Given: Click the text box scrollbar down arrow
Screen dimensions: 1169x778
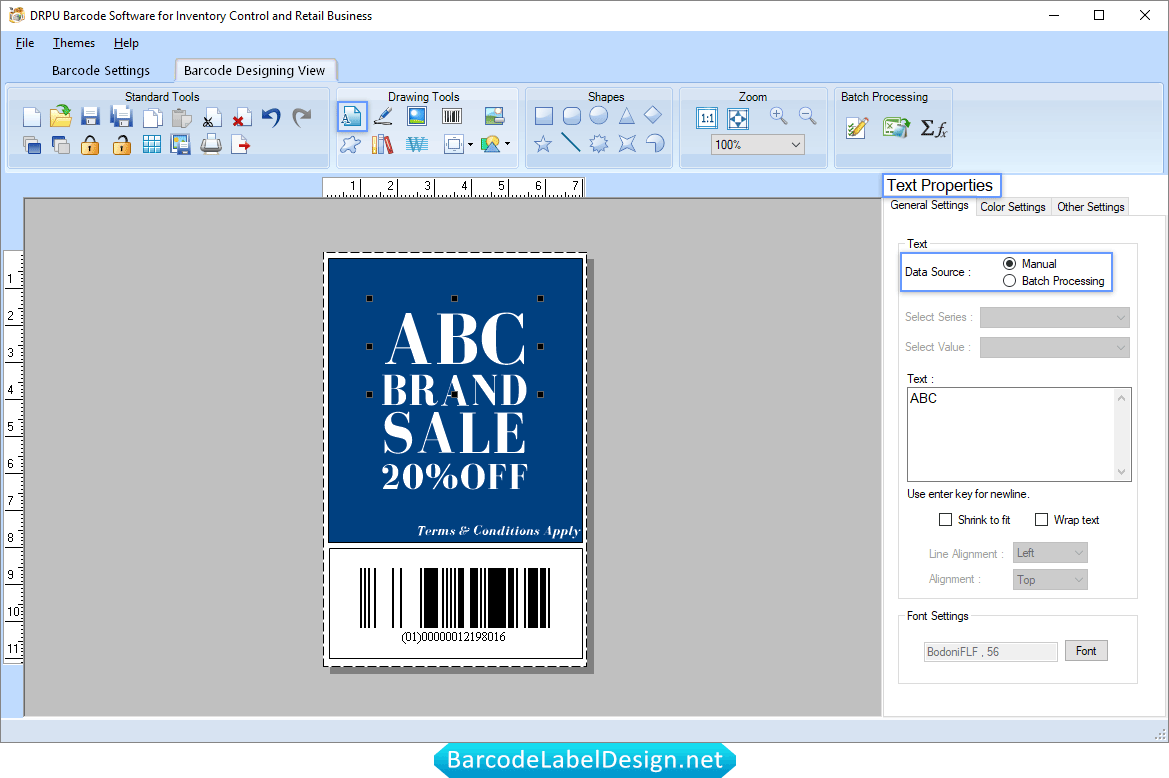Looking at the screenshot, I should [1122, 472].
